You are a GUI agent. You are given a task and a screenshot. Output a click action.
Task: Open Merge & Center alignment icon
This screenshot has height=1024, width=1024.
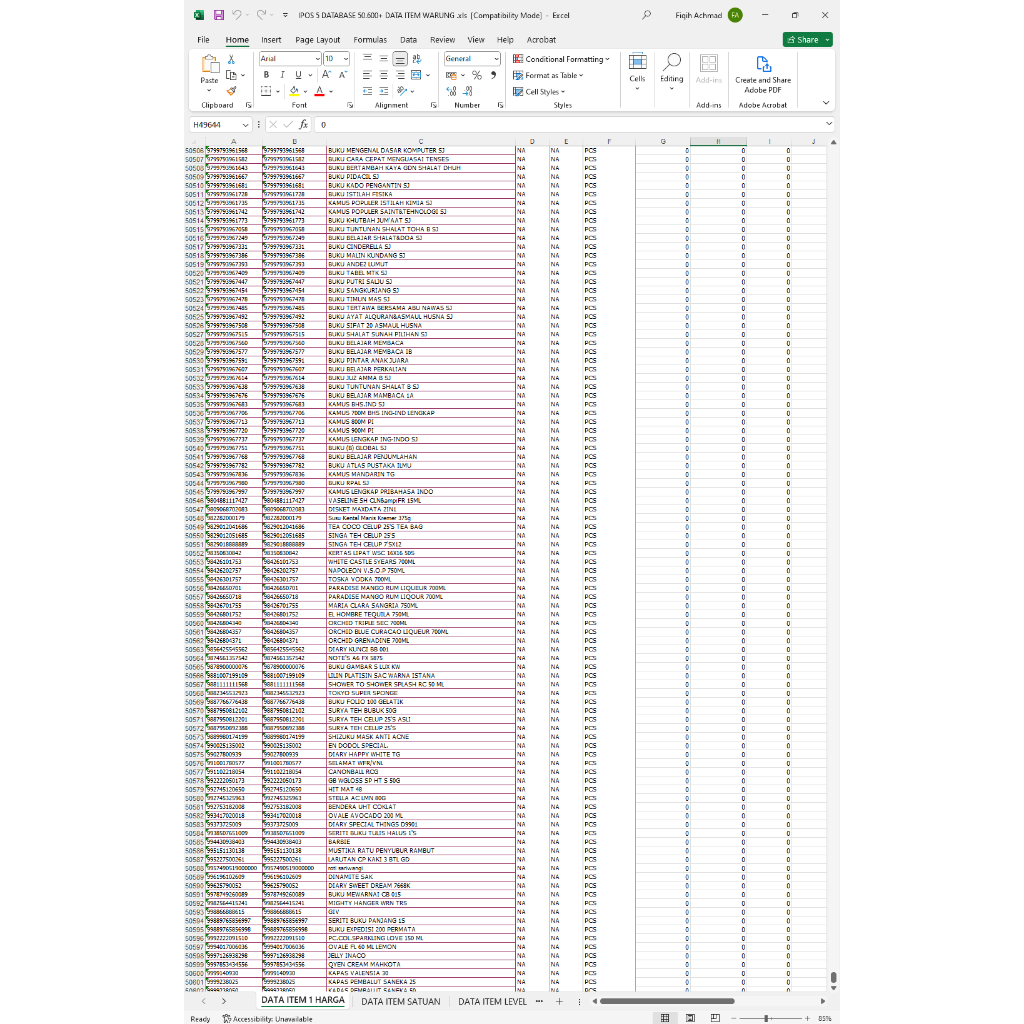tap(416, 75)
